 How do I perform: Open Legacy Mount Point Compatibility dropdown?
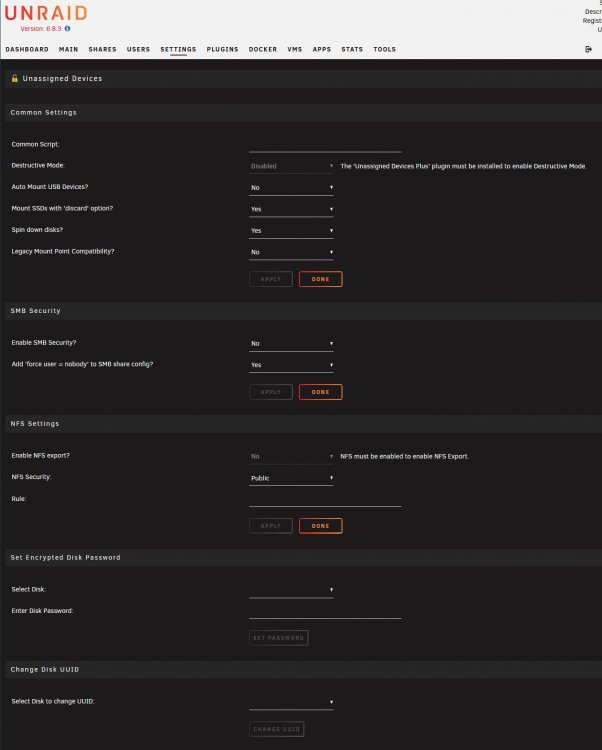point(291,253)
